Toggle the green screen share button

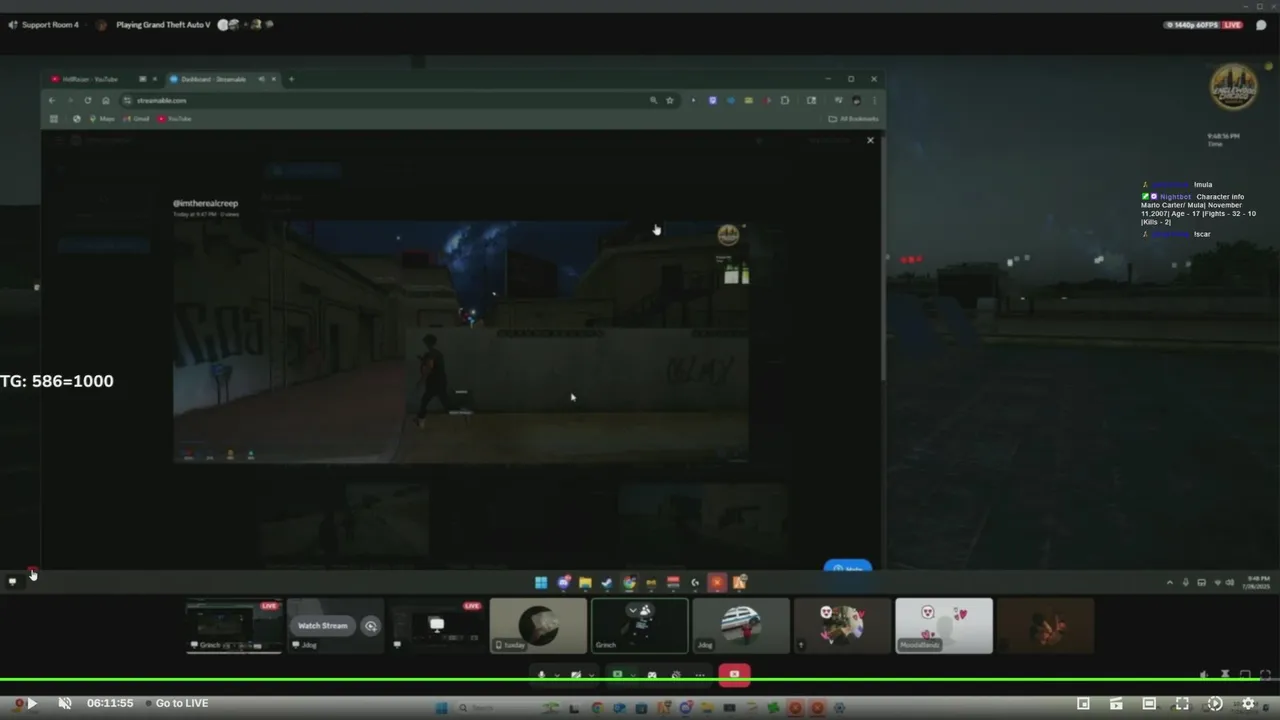[618, 675]
